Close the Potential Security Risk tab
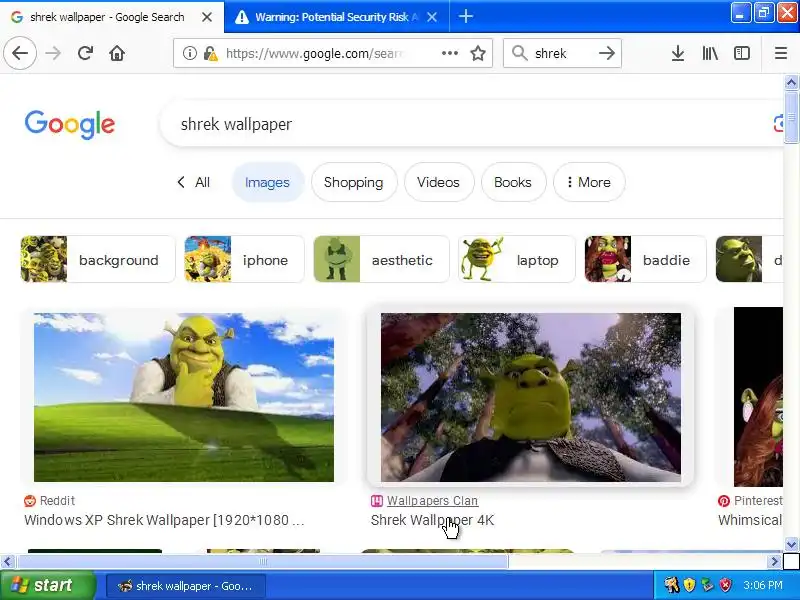Screen dimensions: 800x600 click(x=432, y=17)
